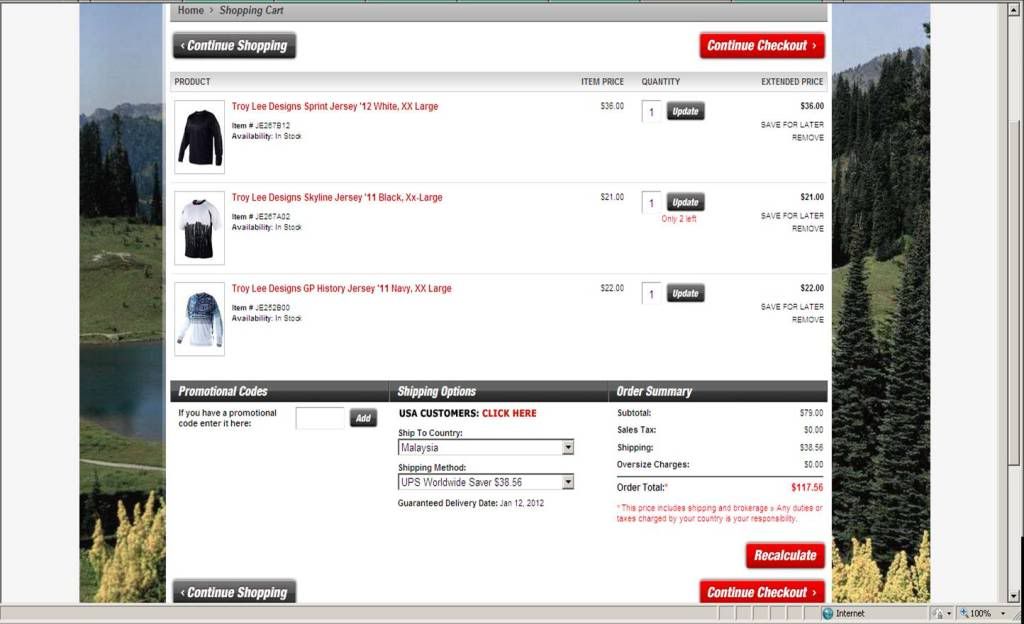
Task: Expand the Shipping Method dropdown
Action: pyautogui.click(x=568, y=482)
